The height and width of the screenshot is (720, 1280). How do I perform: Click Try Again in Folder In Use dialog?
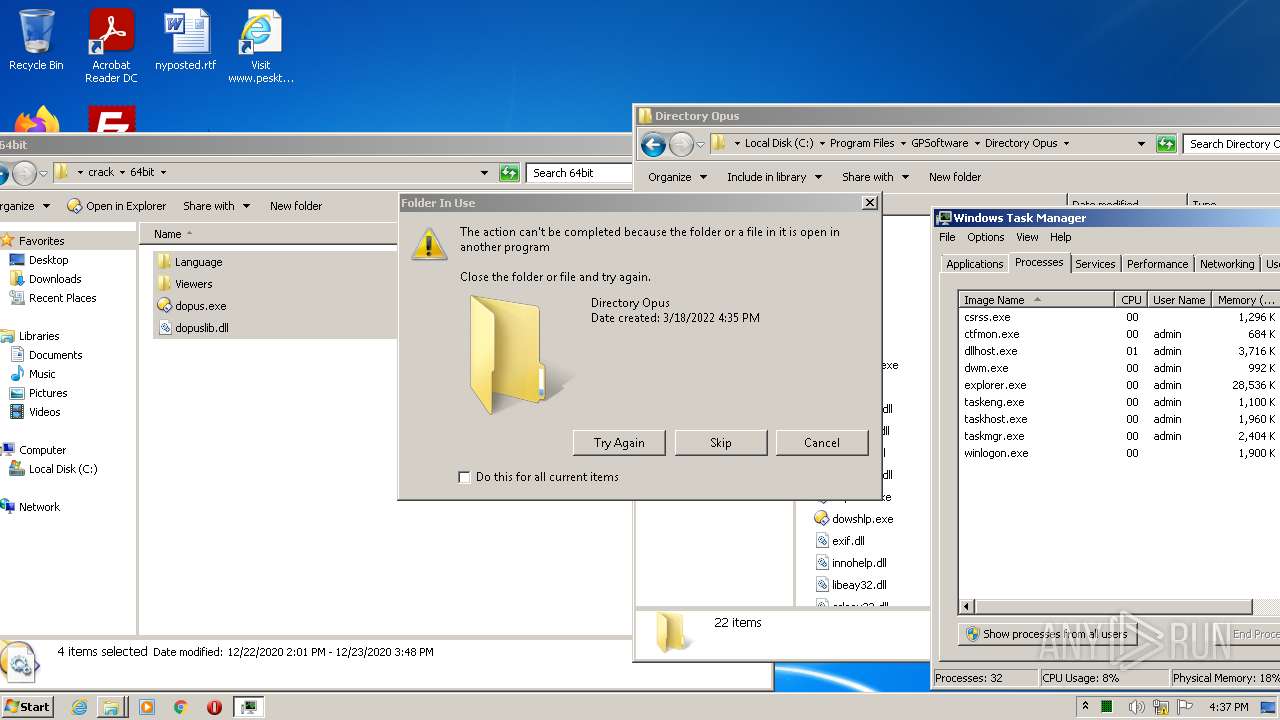pos(619,443)
